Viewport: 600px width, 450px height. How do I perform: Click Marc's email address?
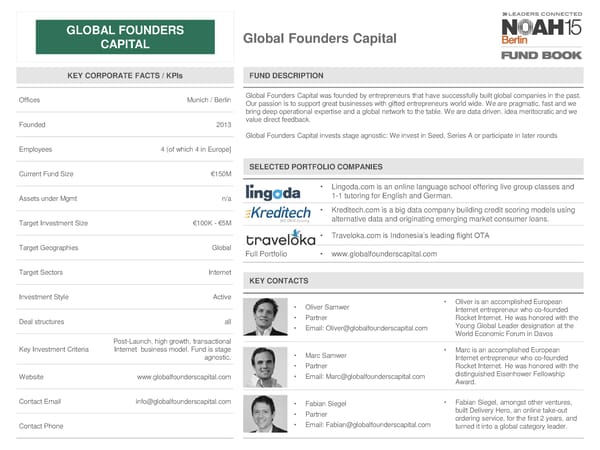point(372,376)
